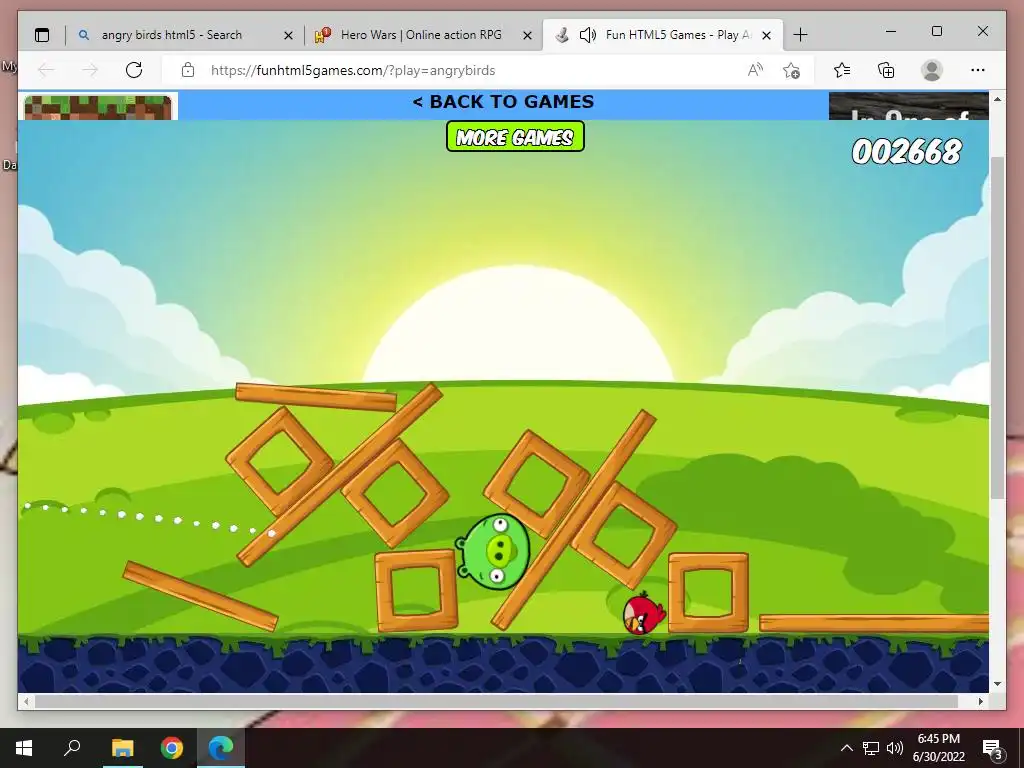Minimize the Edge browser window
The image size is (1024, 768).
891,31
